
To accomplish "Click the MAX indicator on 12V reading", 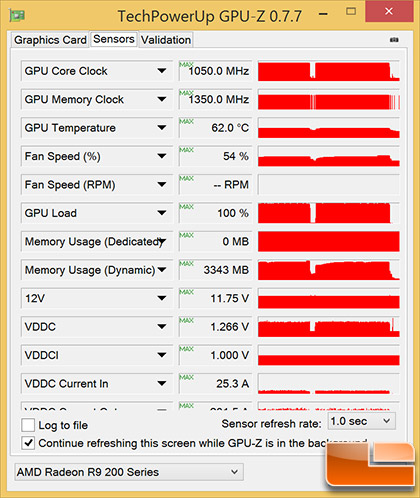I will click(186, 292).
